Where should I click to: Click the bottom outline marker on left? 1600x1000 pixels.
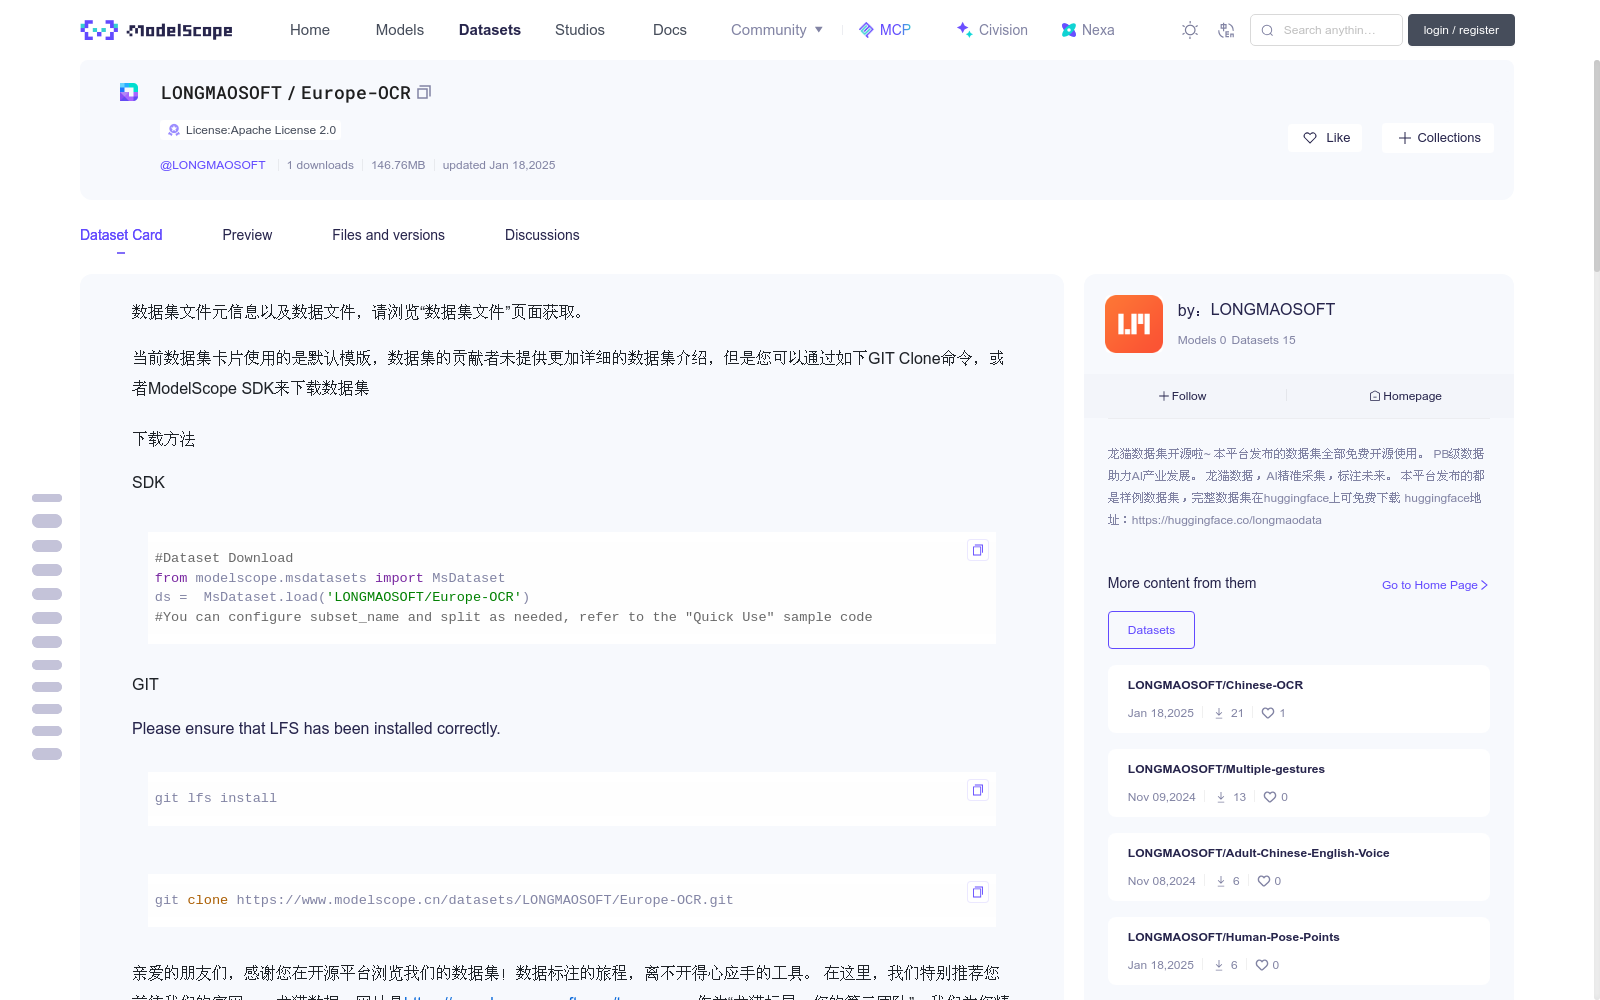(47, 754)
